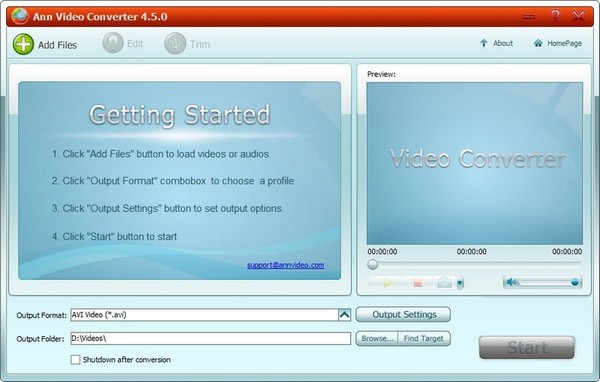Click the Edit toolbar icon
Viewport: 600px width, 382px height.
pos(113,43)
